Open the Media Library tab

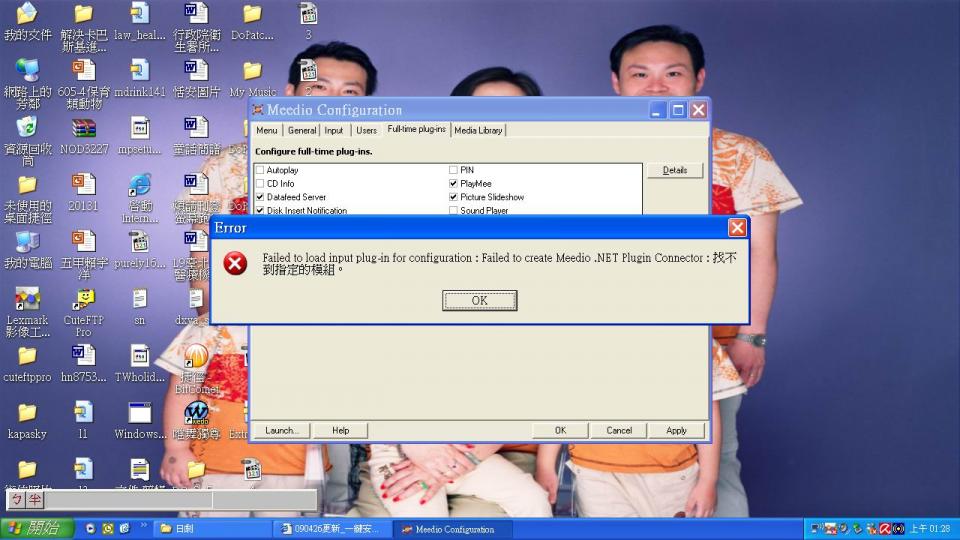click(478, 130)
